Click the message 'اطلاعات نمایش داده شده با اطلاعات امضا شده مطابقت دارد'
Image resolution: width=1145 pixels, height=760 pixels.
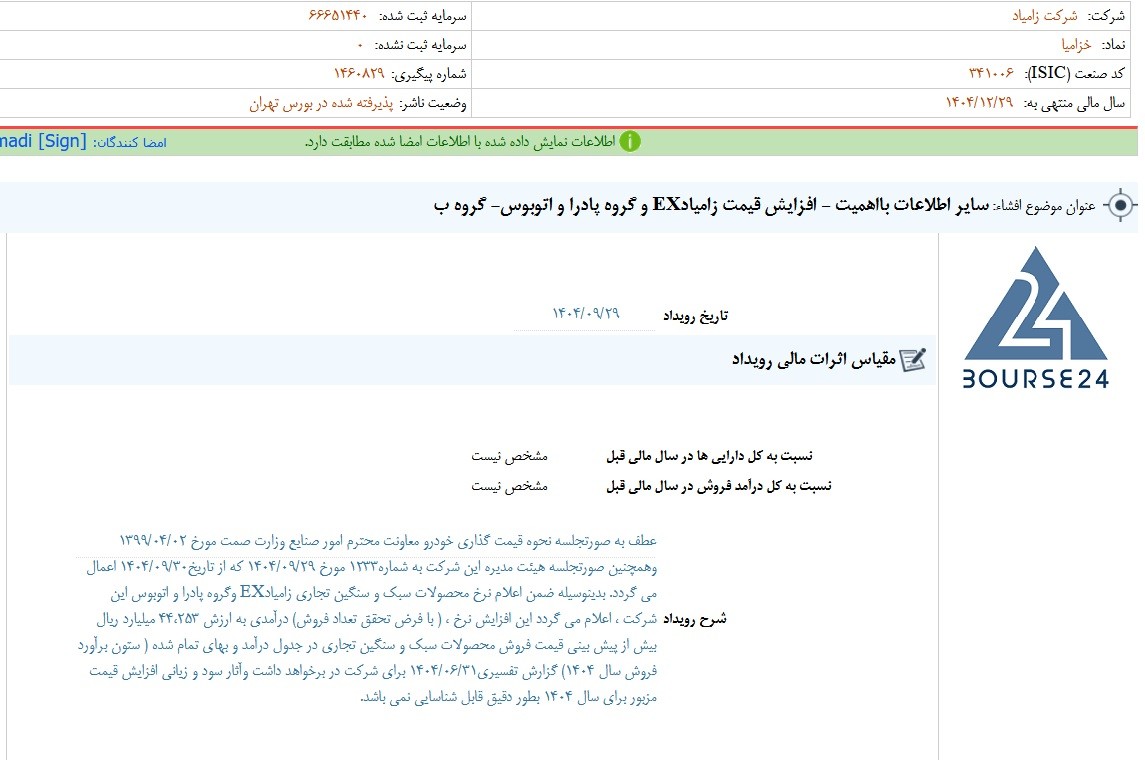click(x=460, y=142)
